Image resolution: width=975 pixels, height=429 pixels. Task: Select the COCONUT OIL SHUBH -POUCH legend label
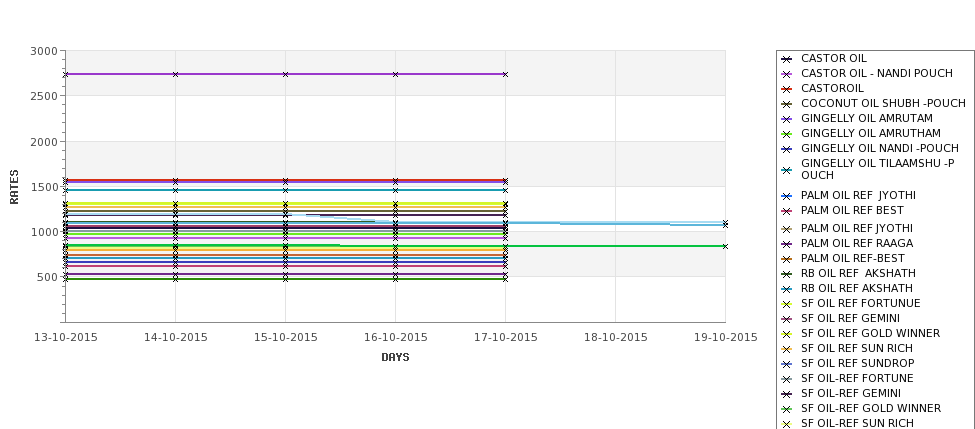coord(883,103)
